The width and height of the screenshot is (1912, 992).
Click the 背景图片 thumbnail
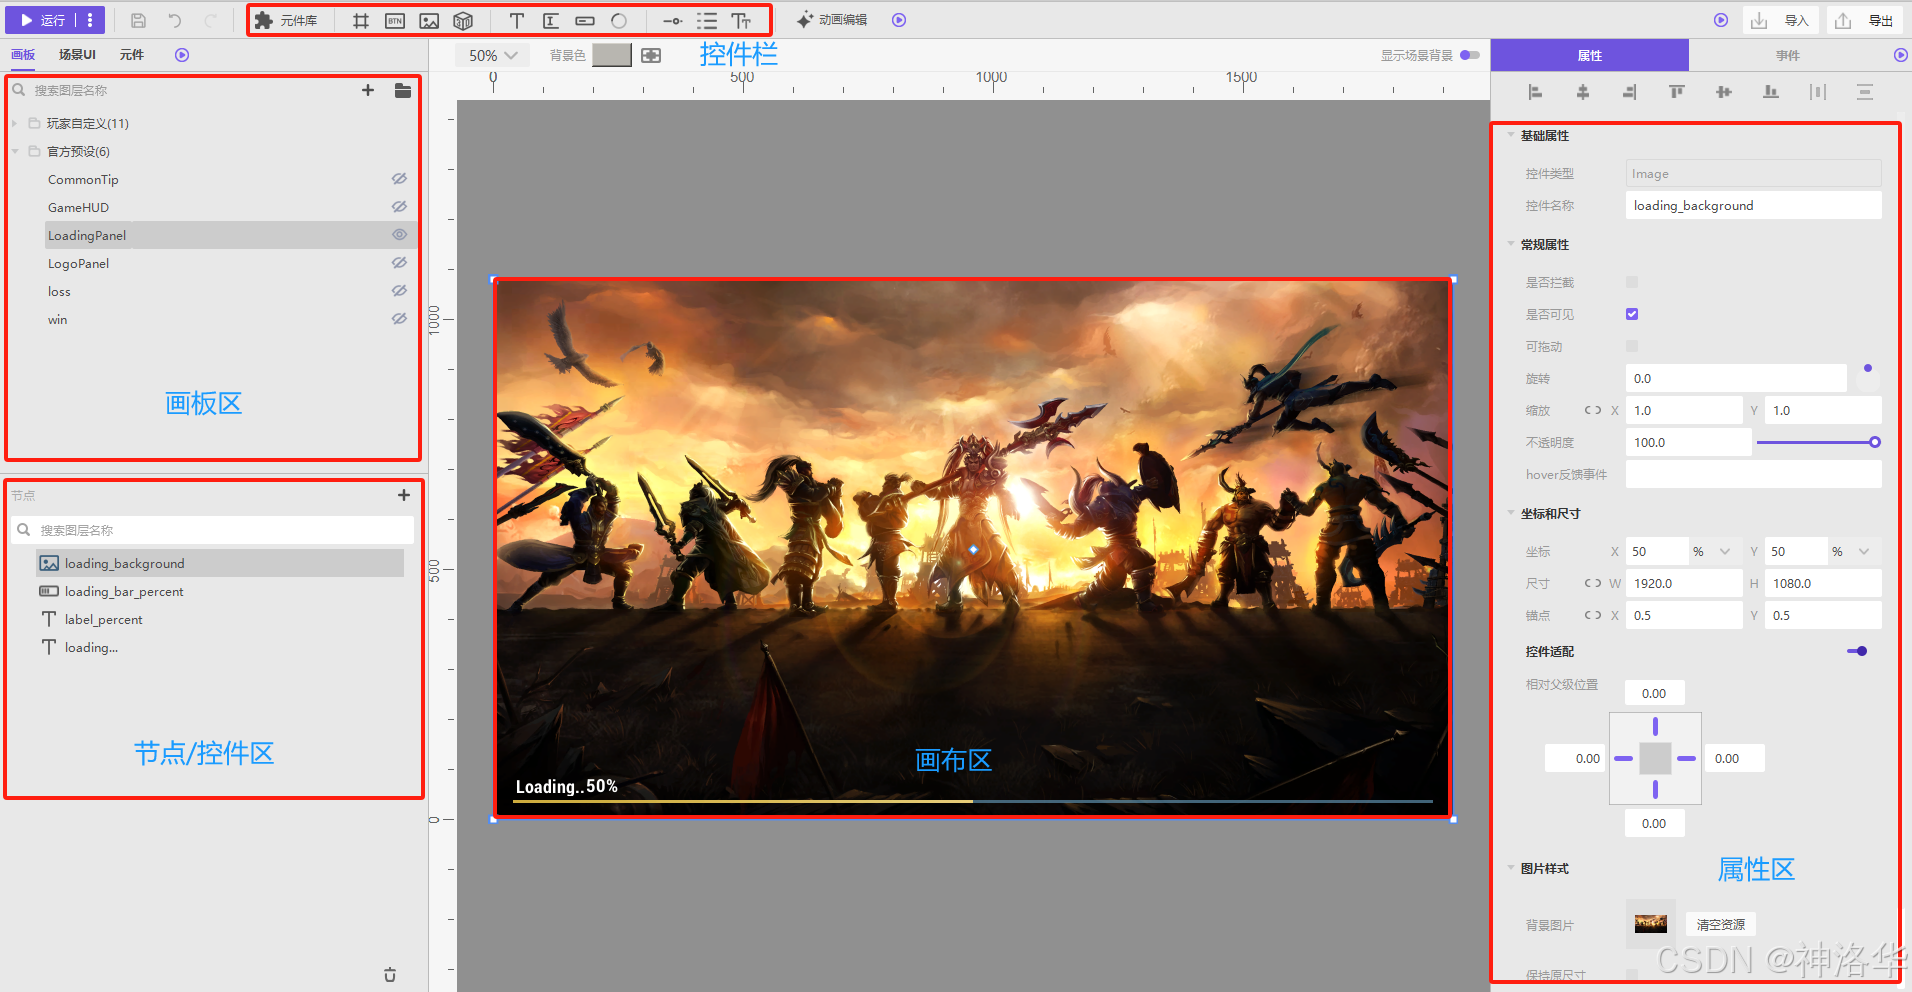(1651, 924)
